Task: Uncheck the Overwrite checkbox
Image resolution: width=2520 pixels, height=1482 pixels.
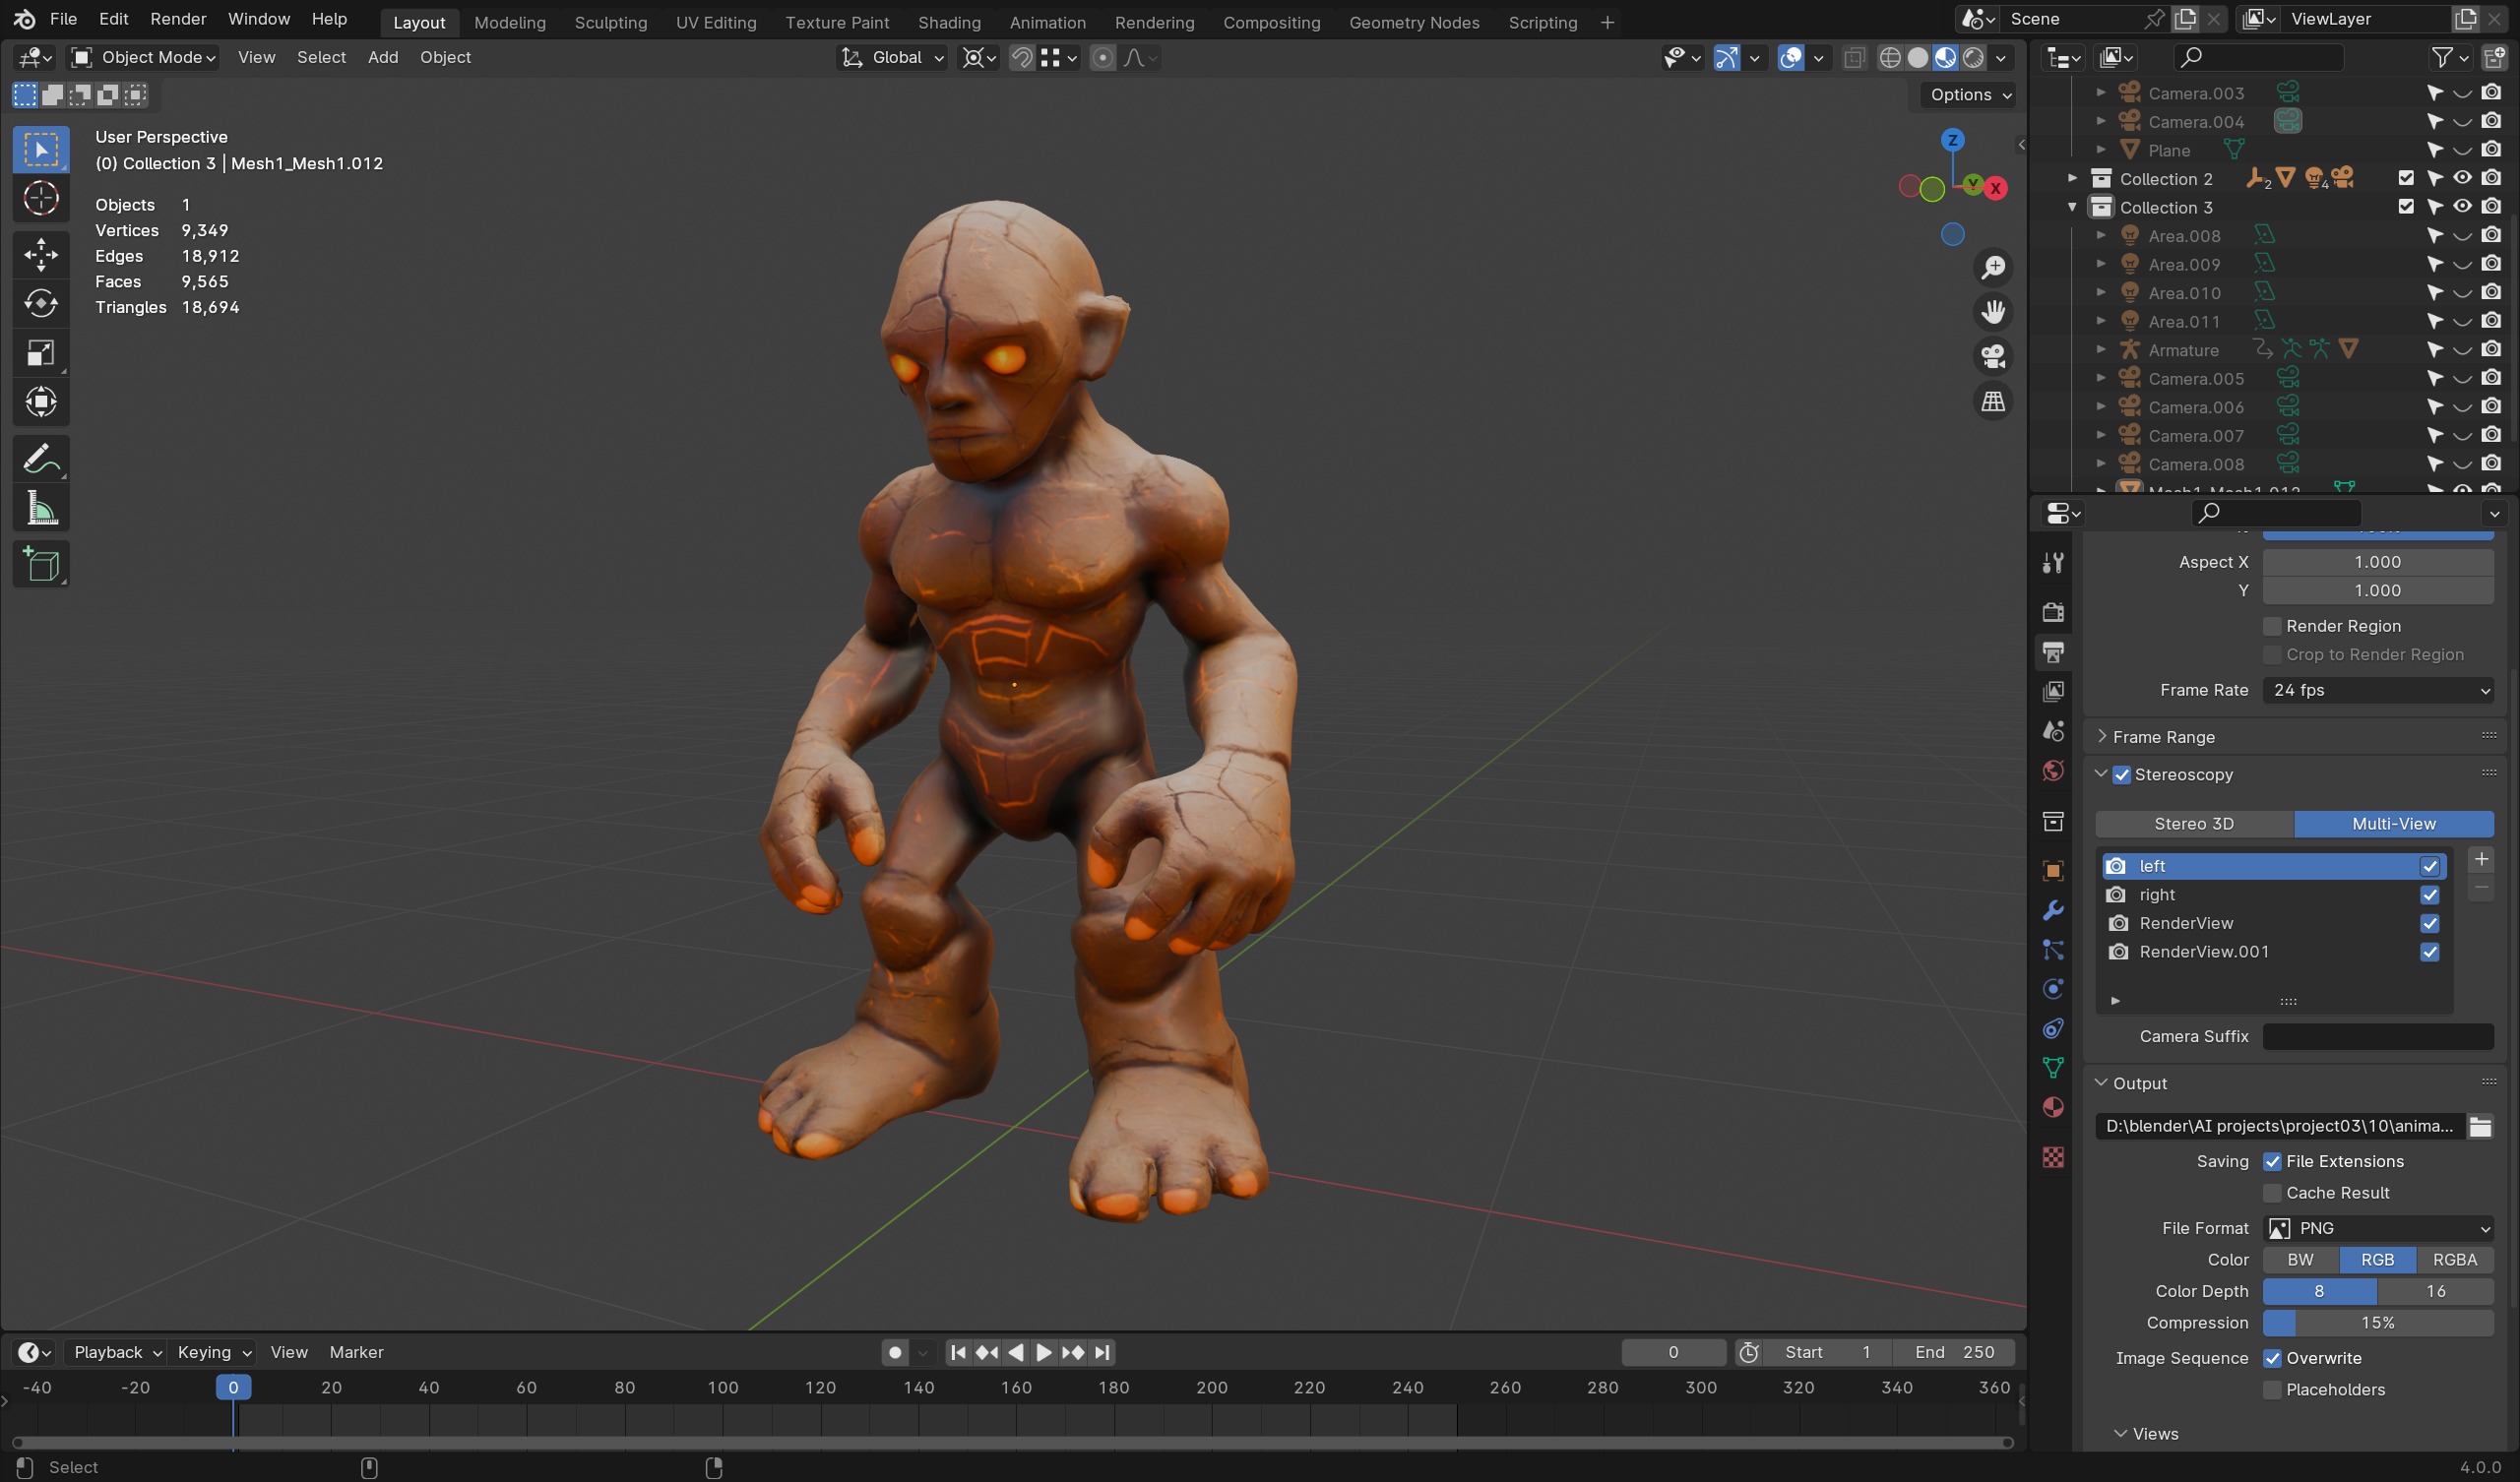Action: (2272, 1358)
